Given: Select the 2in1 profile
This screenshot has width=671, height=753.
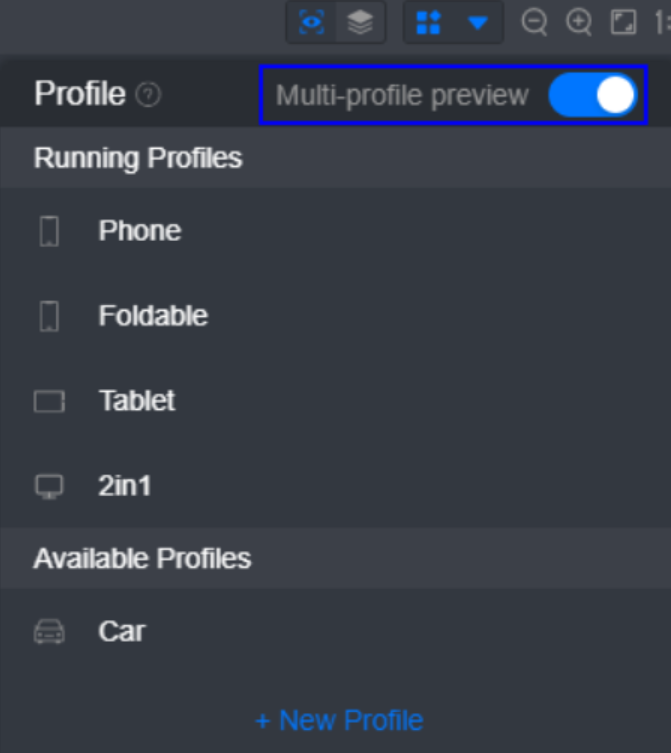Looking at the screenshot, I should click(x=125, y=486).
